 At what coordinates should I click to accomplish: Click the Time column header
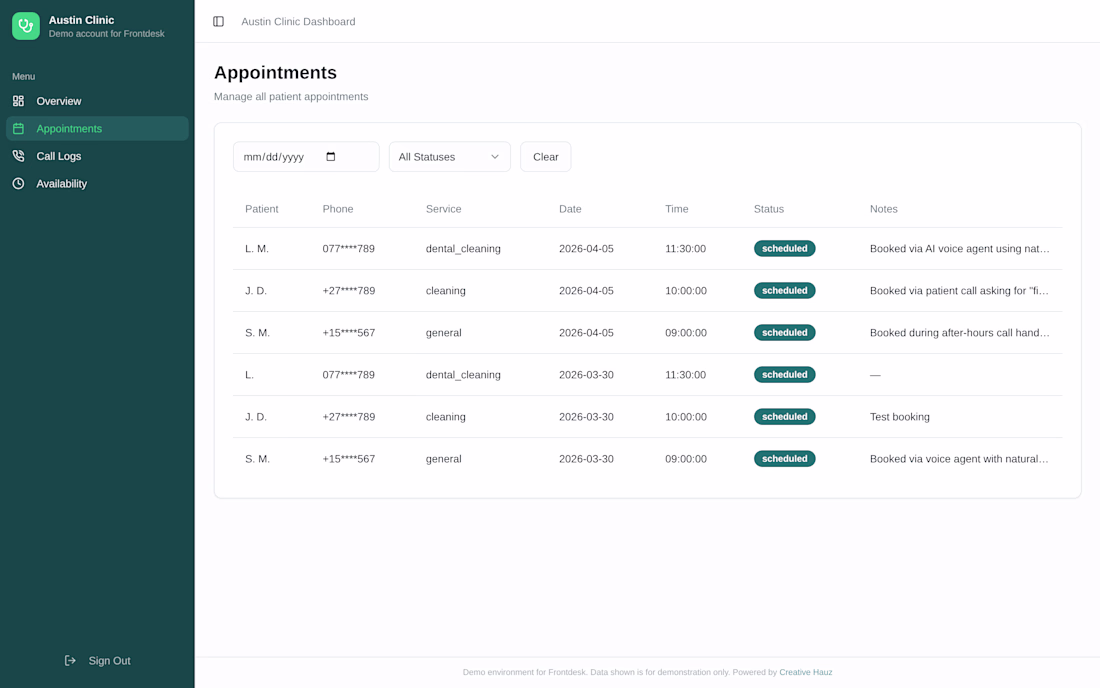point(677,209)
